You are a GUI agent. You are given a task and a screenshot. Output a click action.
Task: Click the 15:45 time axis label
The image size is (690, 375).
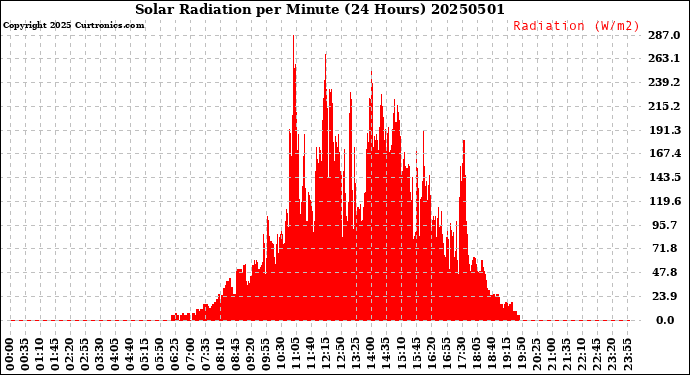tap(416, 355)
